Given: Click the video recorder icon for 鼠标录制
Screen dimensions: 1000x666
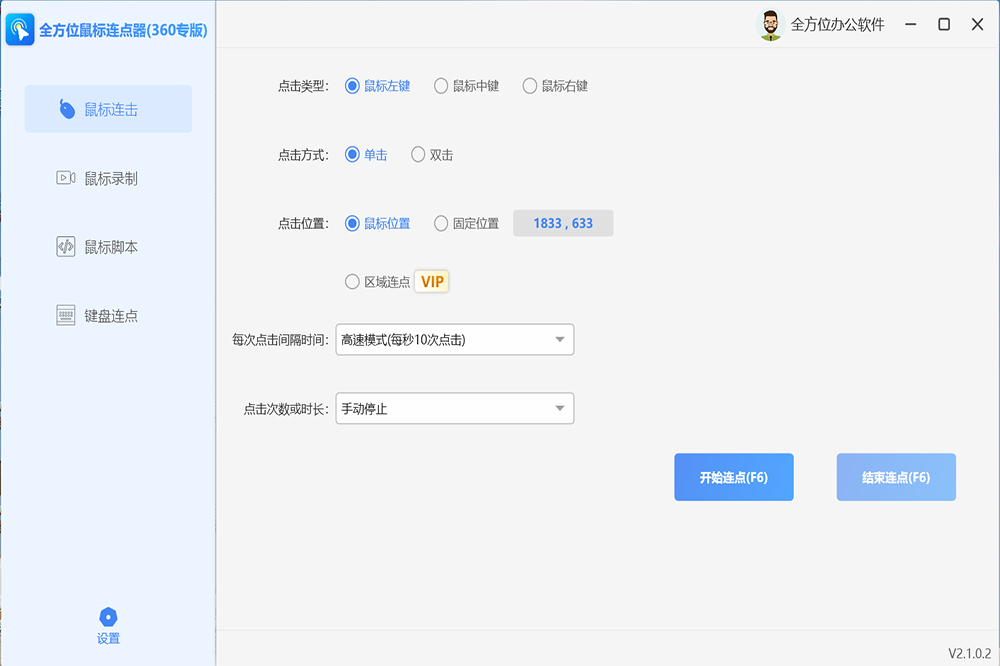Looking at the screenshot, I should pyautogui.click(x=66, y=177).
